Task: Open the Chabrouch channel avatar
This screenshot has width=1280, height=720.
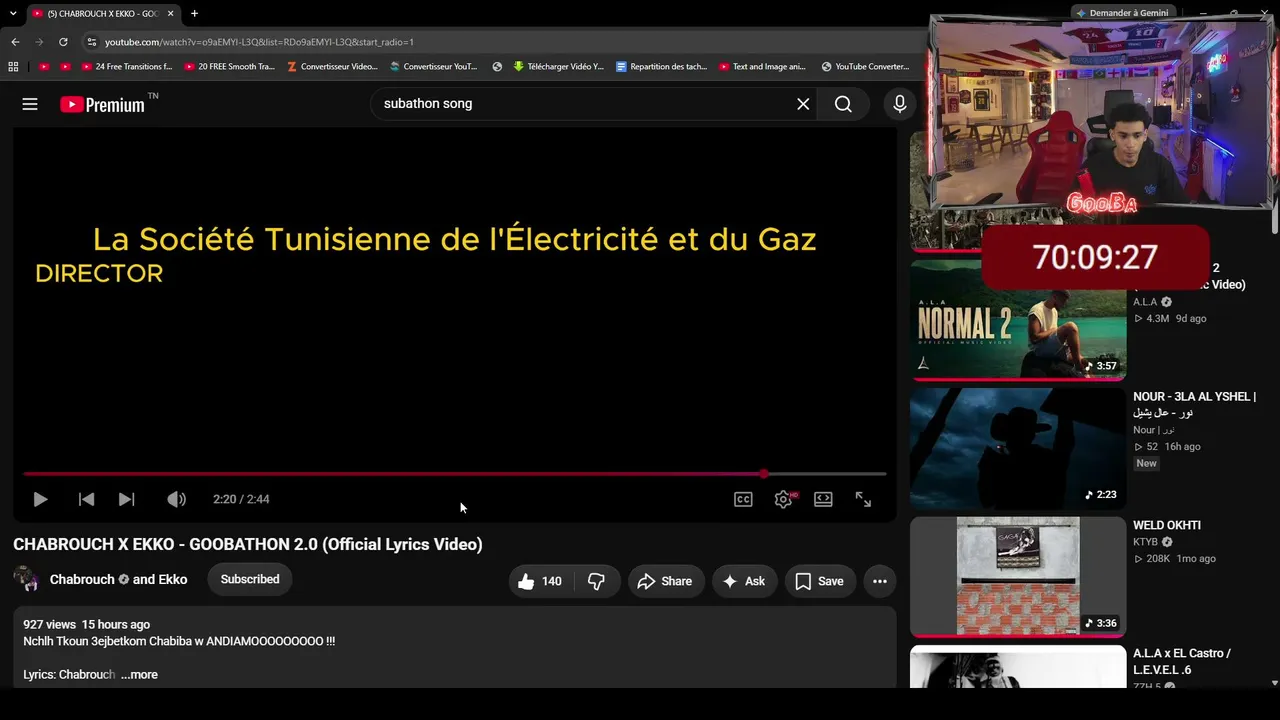Action: click(x=27, y=579)
